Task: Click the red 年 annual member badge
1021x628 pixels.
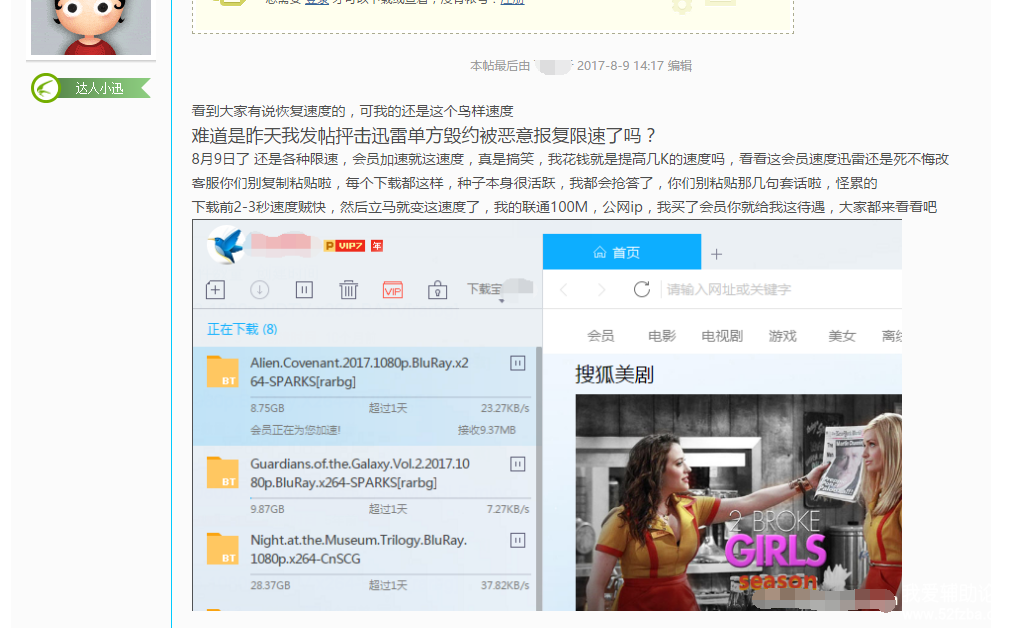Action: coord(377,246)
